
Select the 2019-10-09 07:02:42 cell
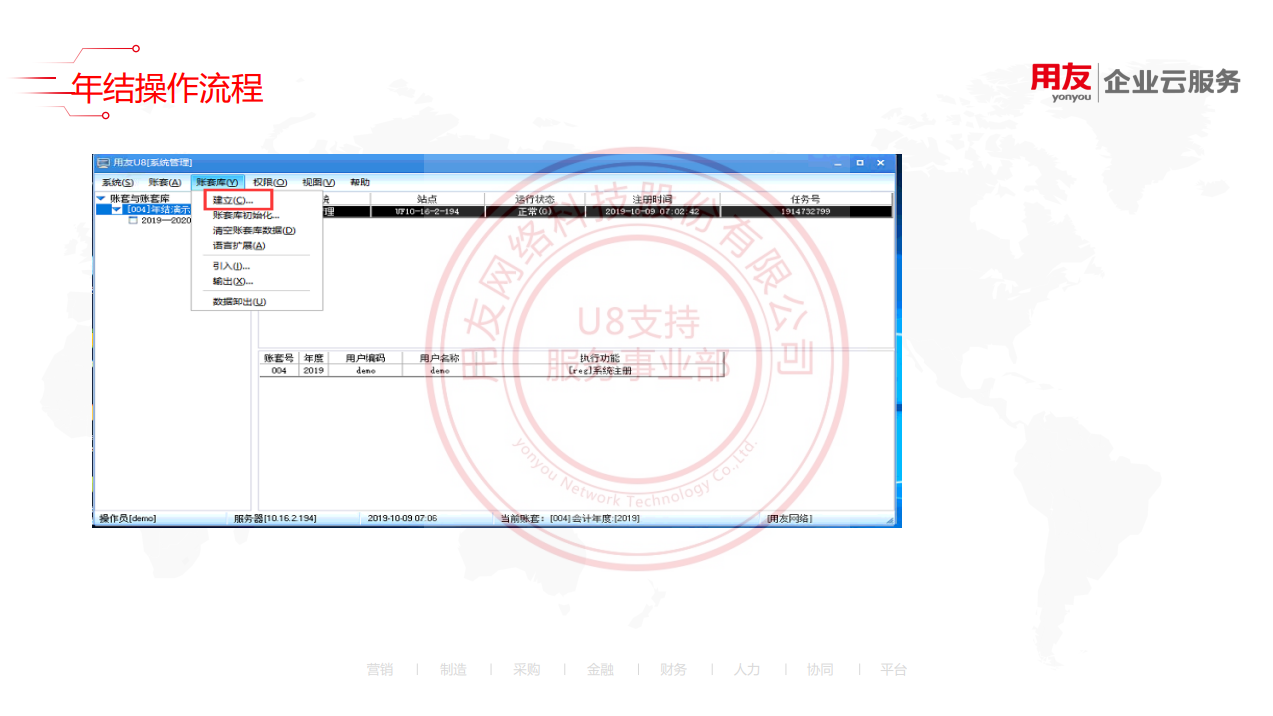652,211
